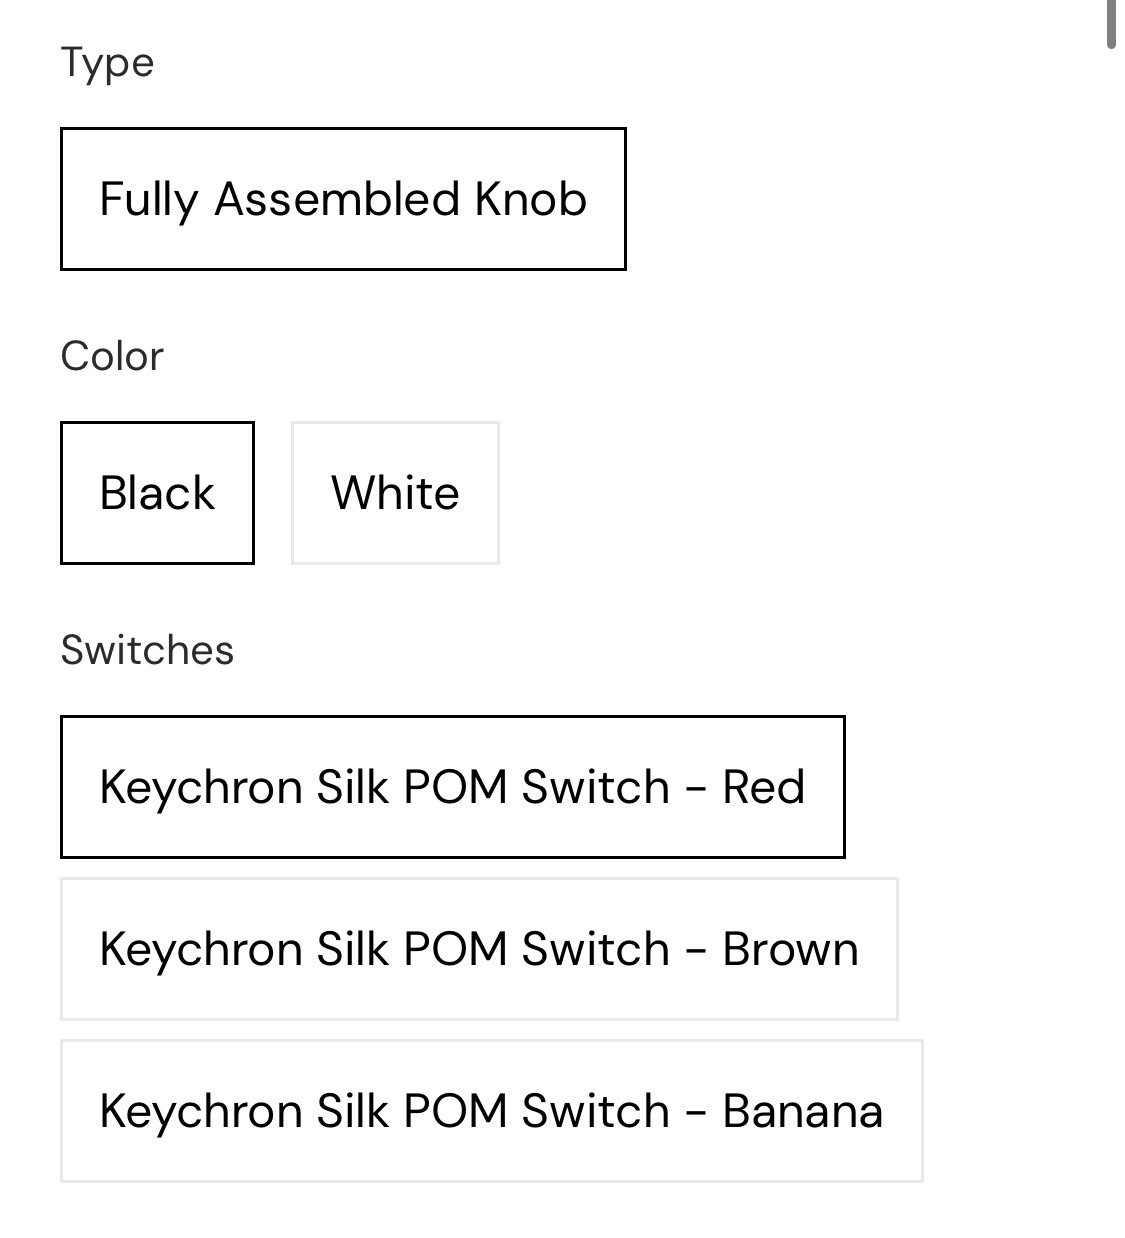This screenshot has width=1125, height=1238.
Task: Click the word Knob in type option
Action: [531, 199]
